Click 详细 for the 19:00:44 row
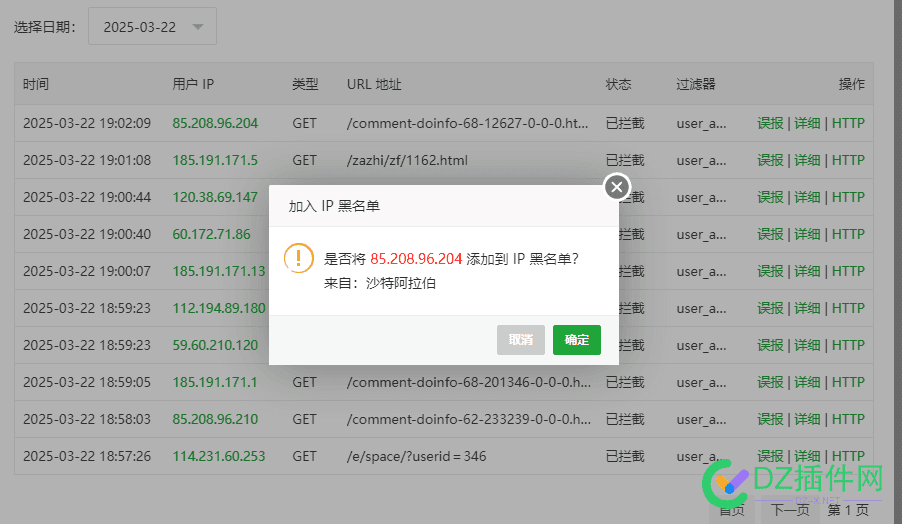This screenshot has width=902, height=524. (807, 197)
